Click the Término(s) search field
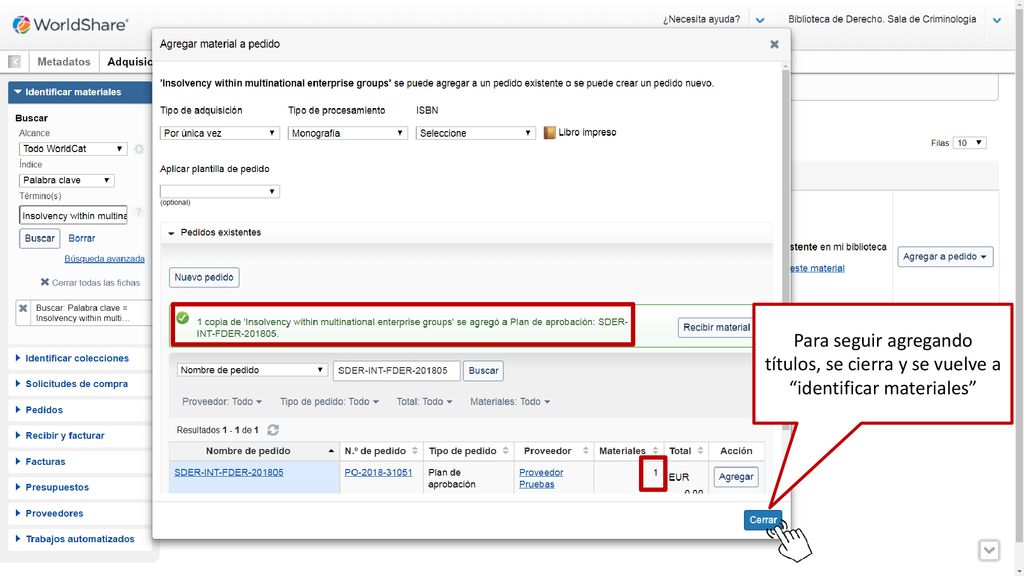Viewport: 1024px width, 576px height. tap(73, 216)
